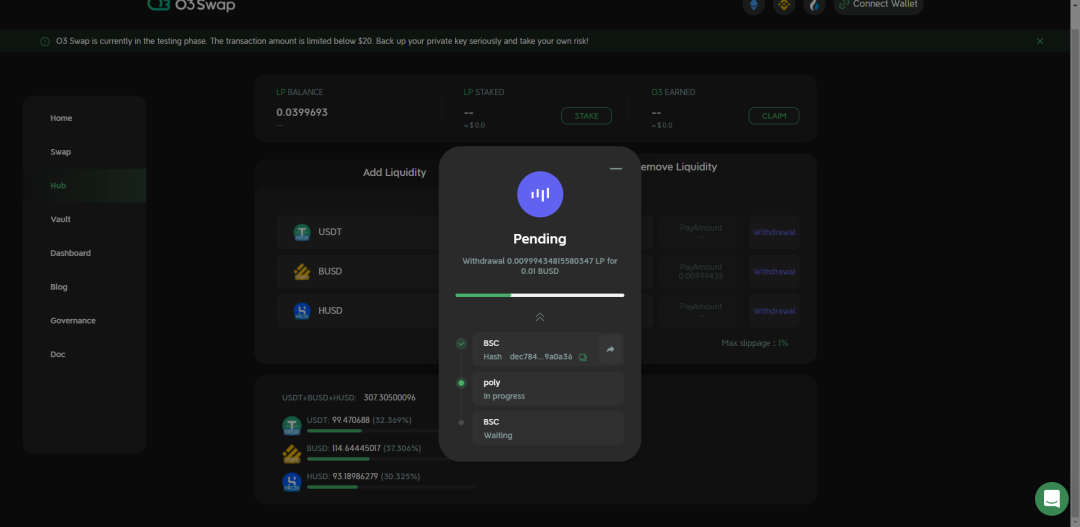1080x527 pixels.
Task: Click the HUSD 30.325% pool bar
Action: 391,487
